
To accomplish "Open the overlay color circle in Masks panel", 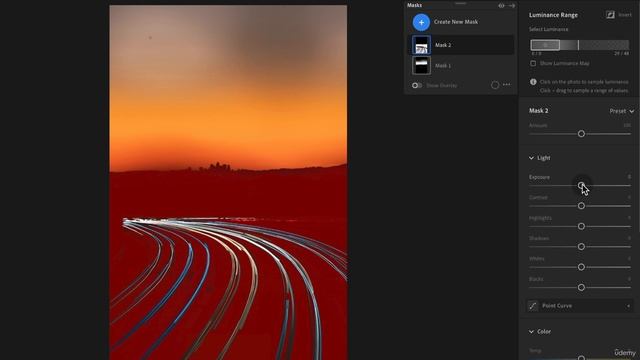I will (x=495, y=85).
